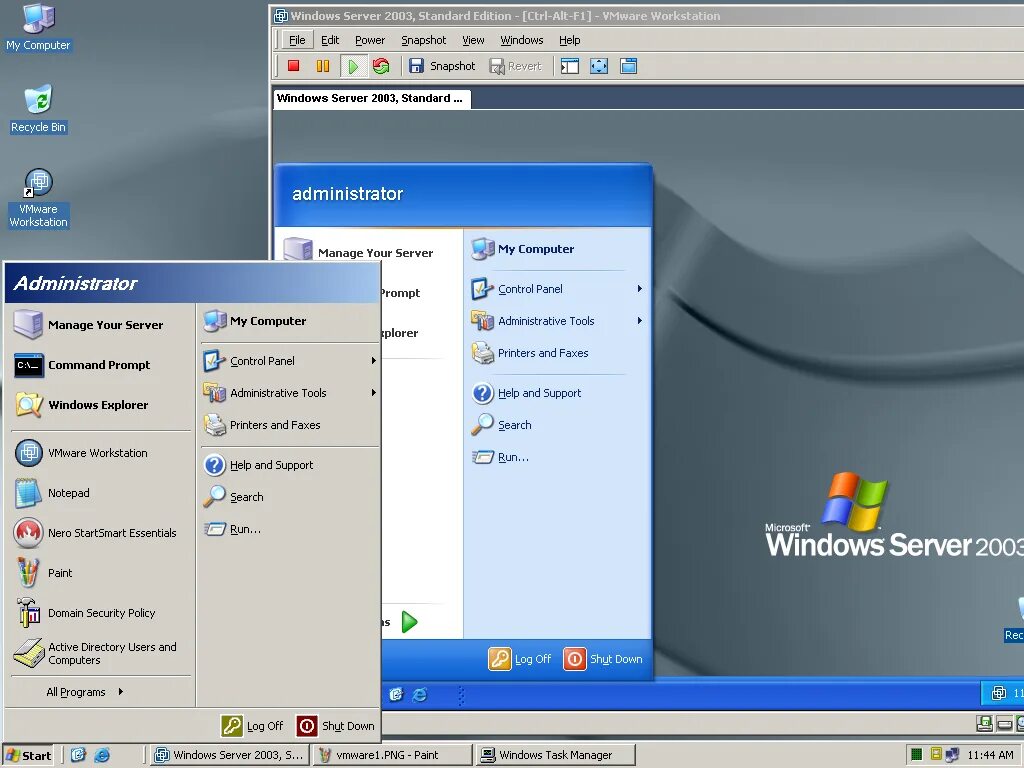Switch to vmware1.PNG - Paint taskbar button
This screenshot has height=768, width=1024.
click(x=392, y=755)
